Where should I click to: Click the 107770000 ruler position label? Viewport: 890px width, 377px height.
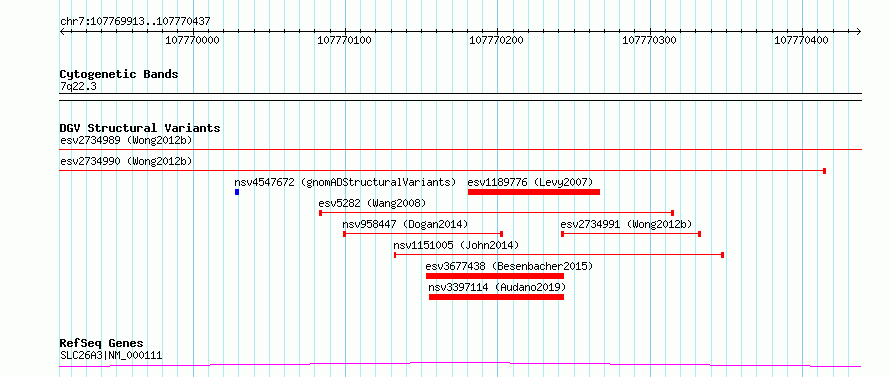point(192,40)
